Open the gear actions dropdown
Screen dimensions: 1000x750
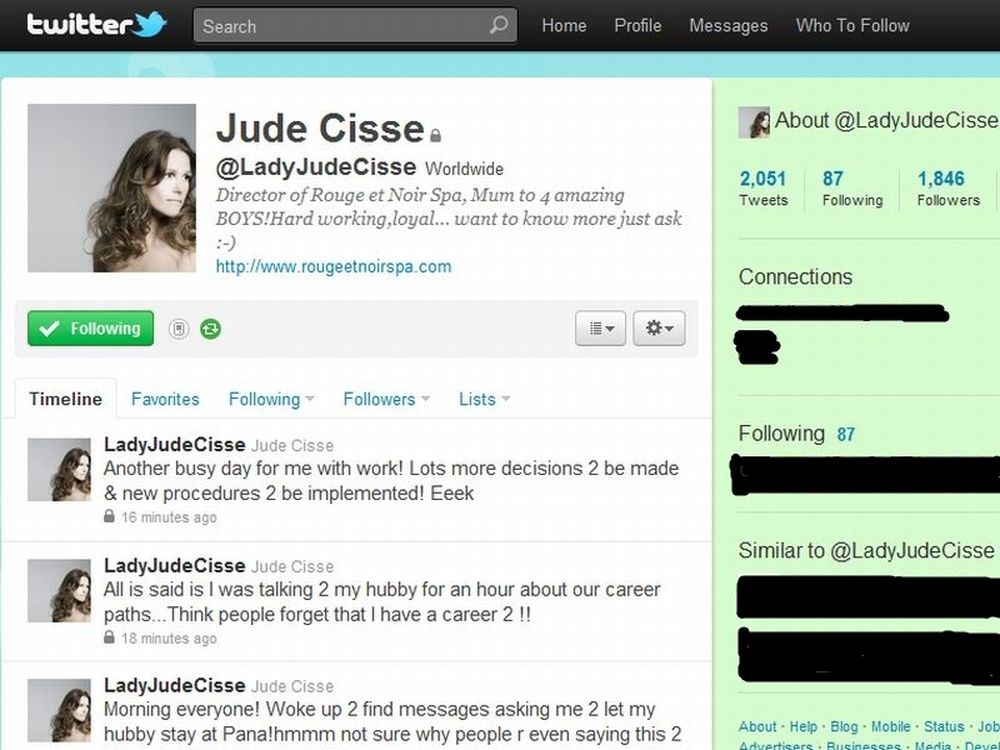click(x=659, y=328)
